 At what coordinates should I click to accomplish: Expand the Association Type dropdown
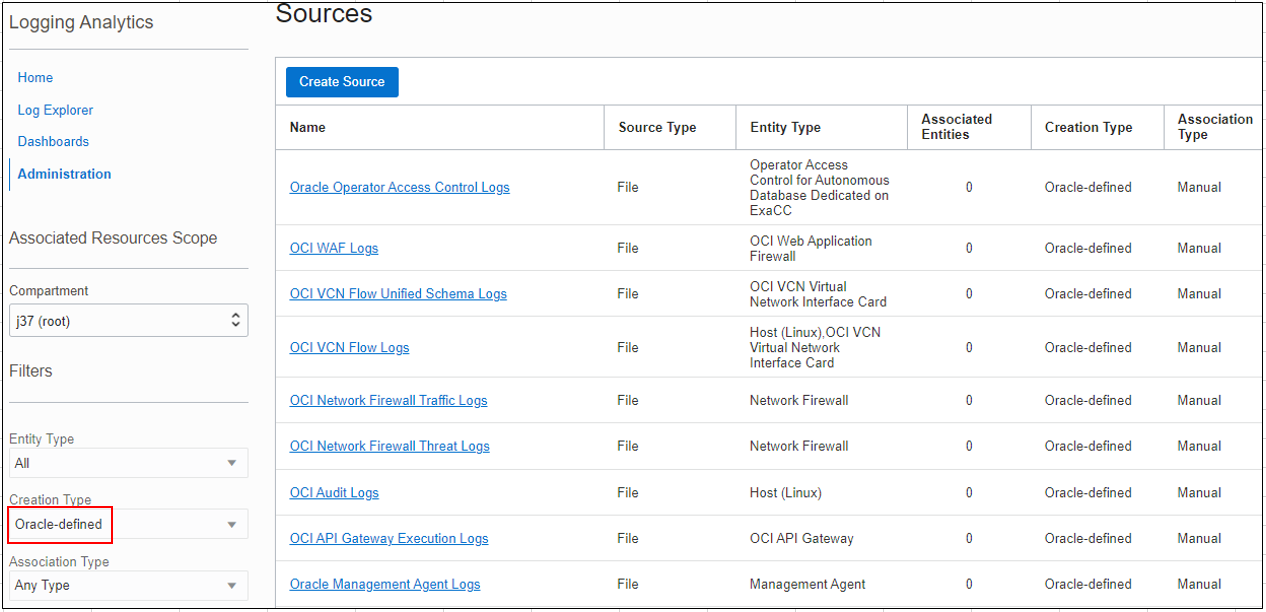tap(129, 586)
